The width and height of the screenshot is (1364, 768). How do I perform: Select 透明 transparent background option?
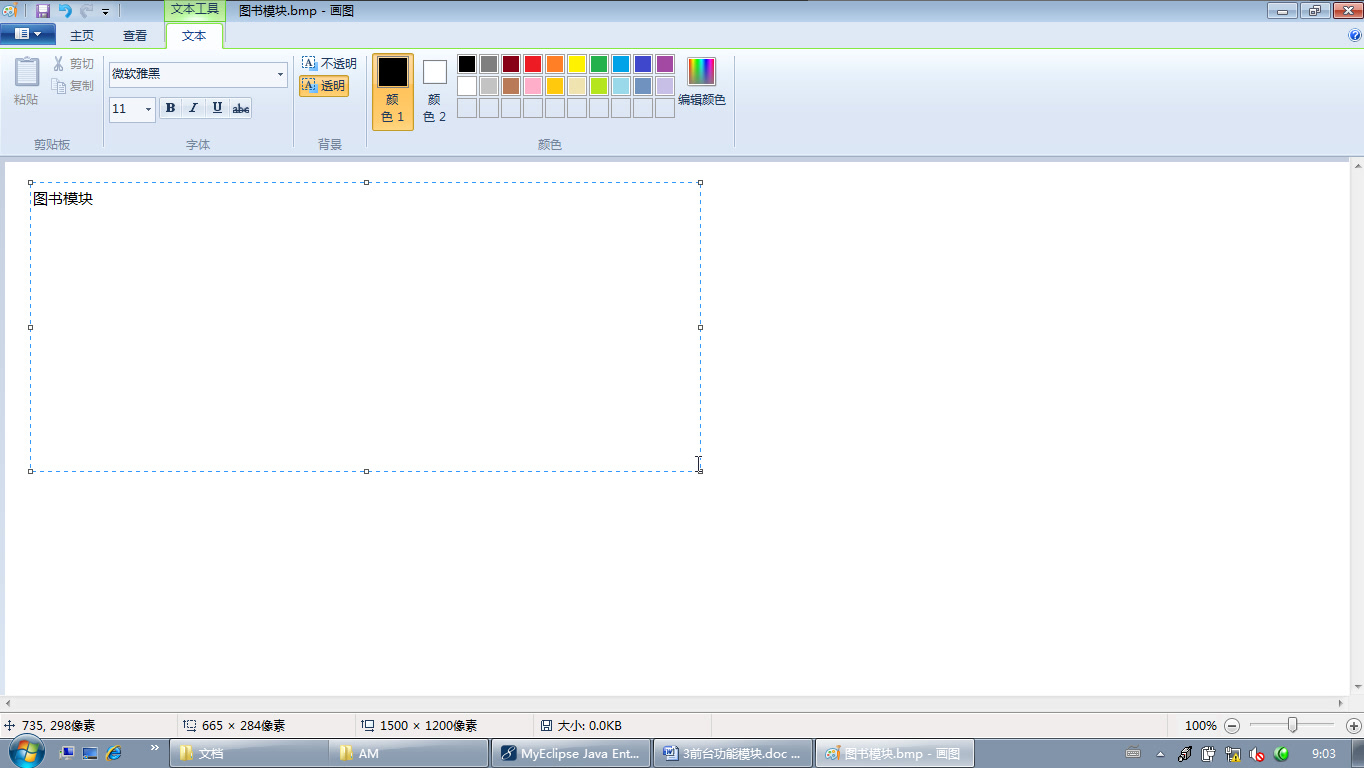(x=324, y=86)
